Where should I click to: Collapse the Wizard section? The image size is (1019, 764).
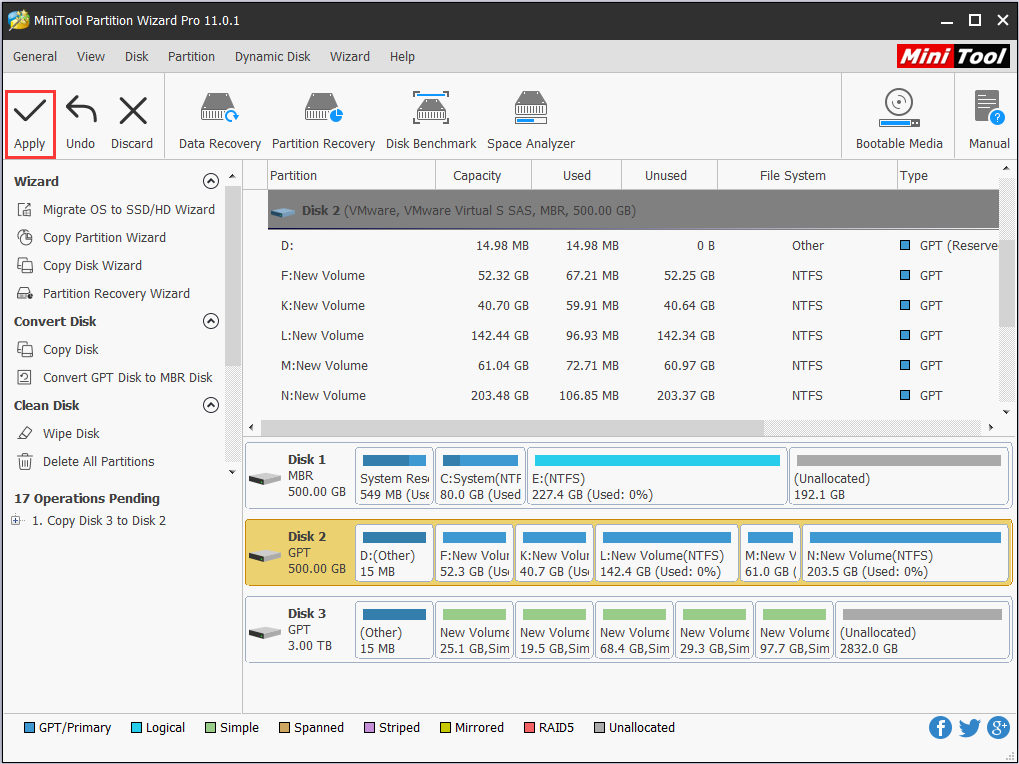(x=211, y=181)
